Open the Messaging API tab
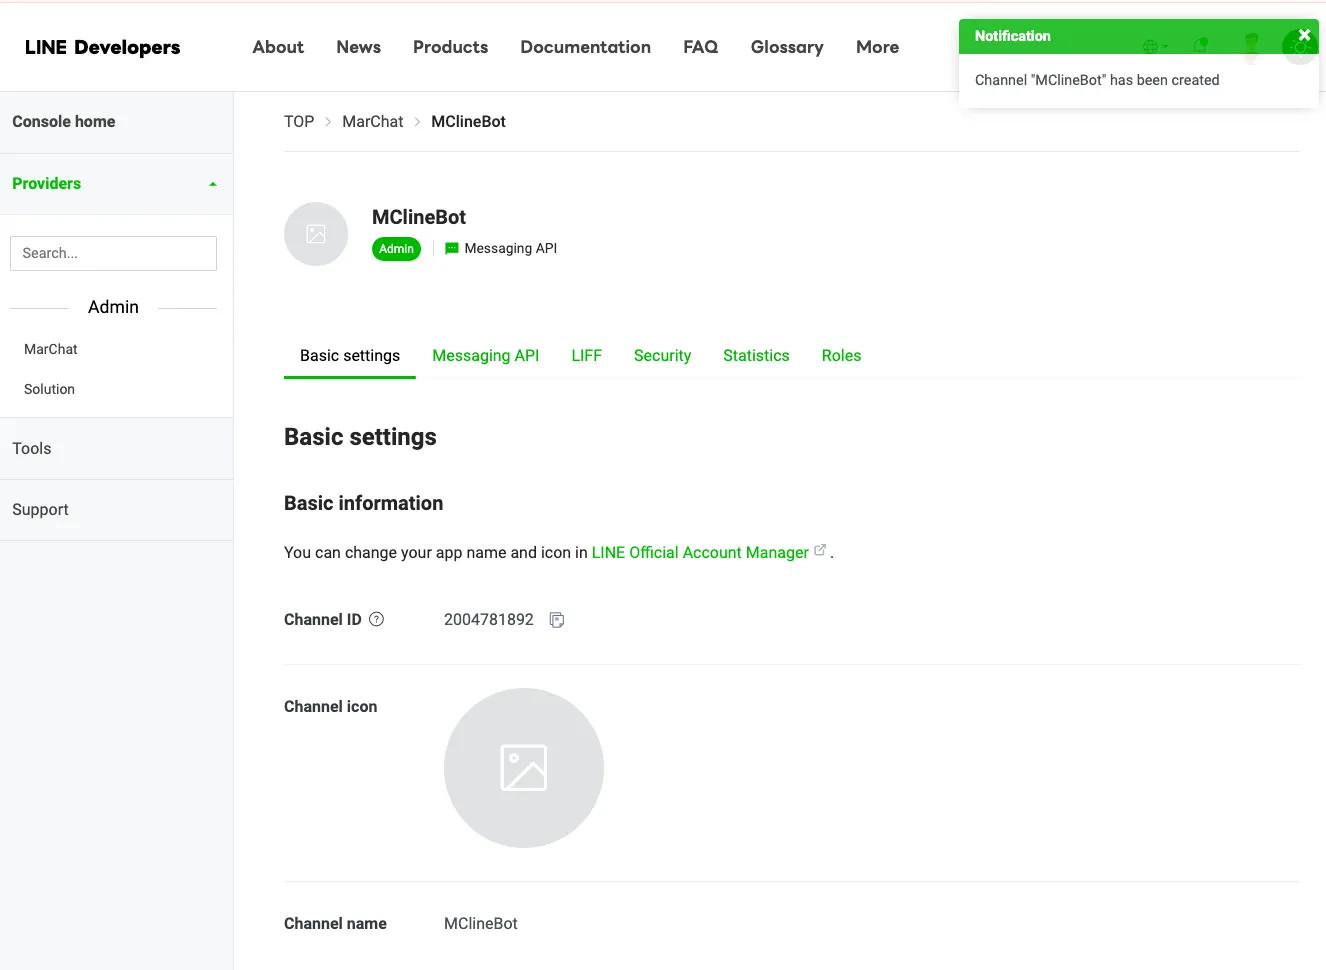This screenshot has height=970, width=1326. 486,356
